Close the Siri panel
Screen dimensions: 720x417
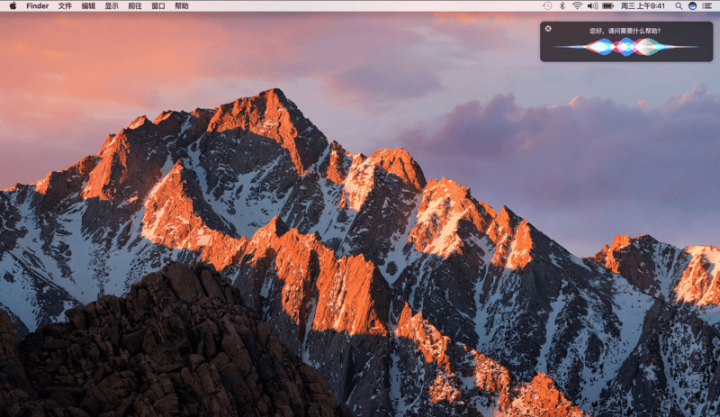[548, 28]
